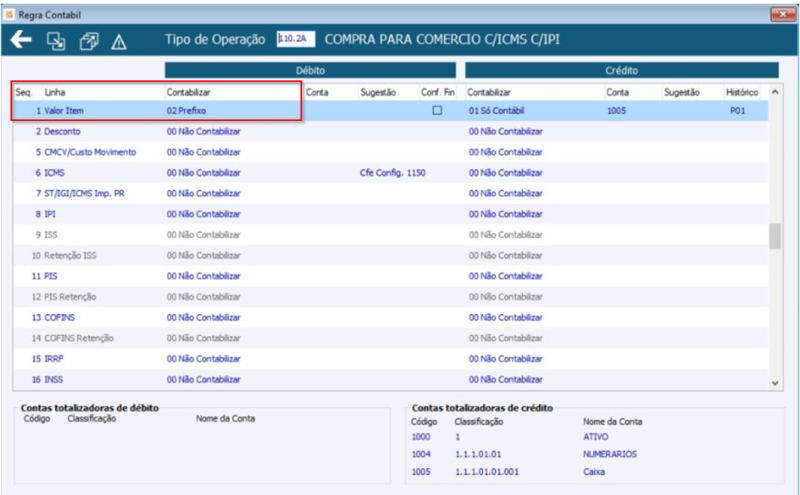Select the Valor Item row
800x495 pixels.
point(391,111)
